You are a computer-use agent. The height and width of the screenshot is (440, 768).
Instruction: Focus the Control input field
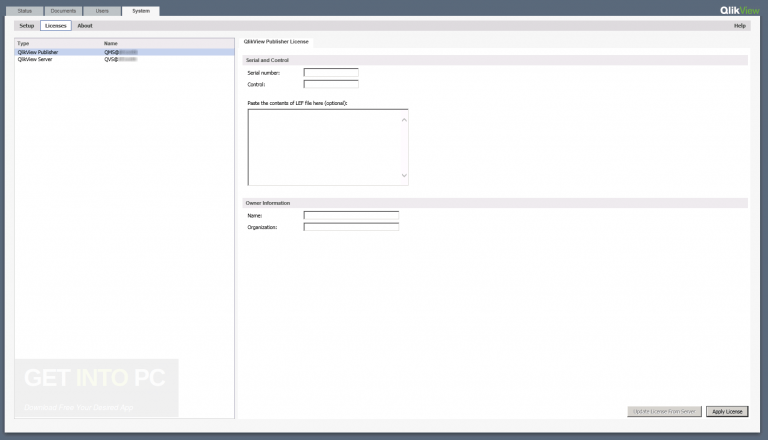click(x=331, y=84)
